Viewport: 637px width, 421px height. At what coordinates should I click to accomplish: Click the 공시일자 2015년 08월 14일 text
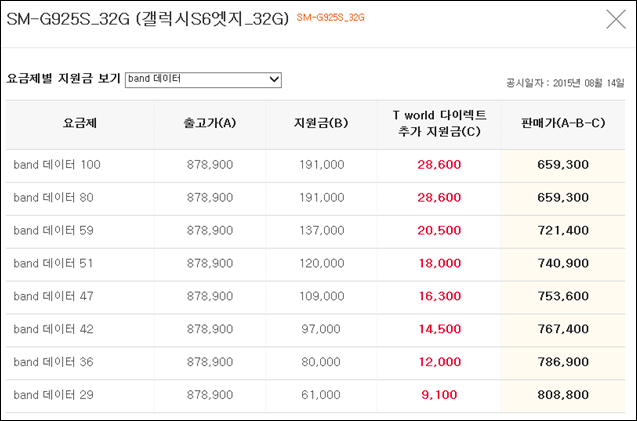point(565,83)
